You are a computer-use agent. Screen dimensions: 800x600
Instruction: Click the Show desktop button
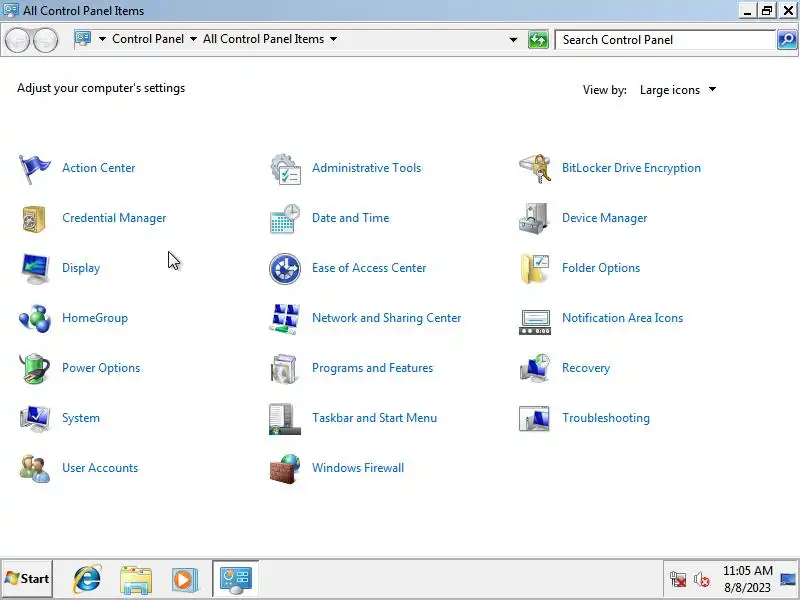pos(788,579)
